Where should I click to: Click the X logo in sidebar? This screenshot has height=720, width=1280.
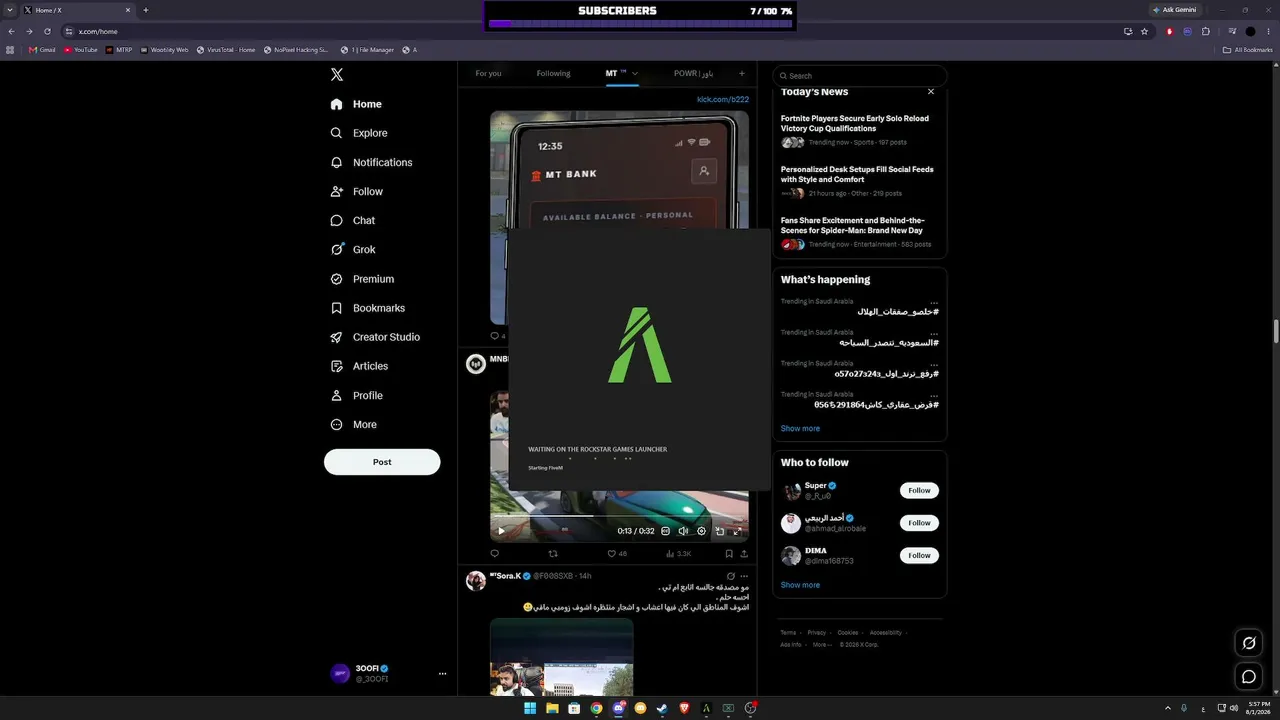pyautogui.click(x=337, y=75)
